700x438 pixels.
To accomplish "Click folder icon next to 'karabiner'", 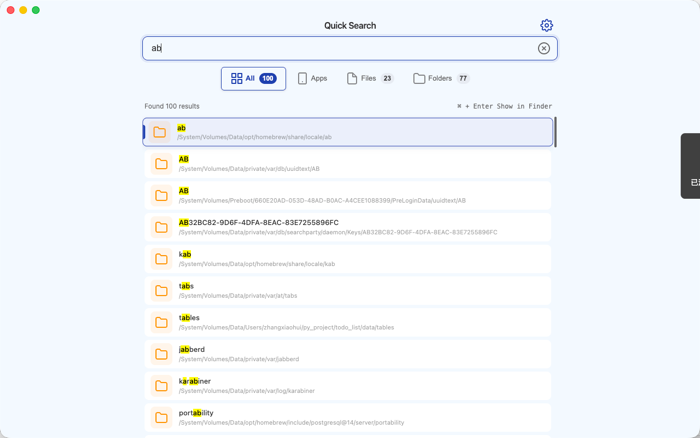I will (x=161, y=386).
